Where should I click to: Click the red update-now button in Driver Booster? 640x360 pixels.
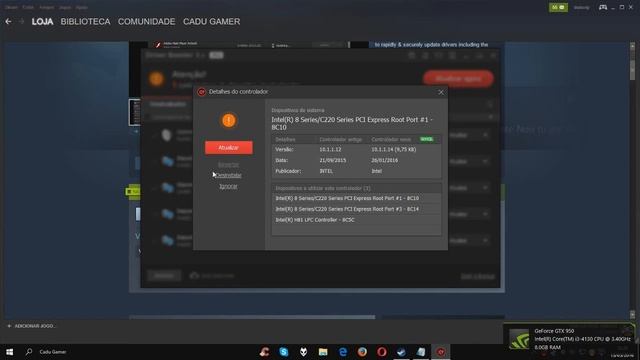pyautogui.click(x=458, y=78)
